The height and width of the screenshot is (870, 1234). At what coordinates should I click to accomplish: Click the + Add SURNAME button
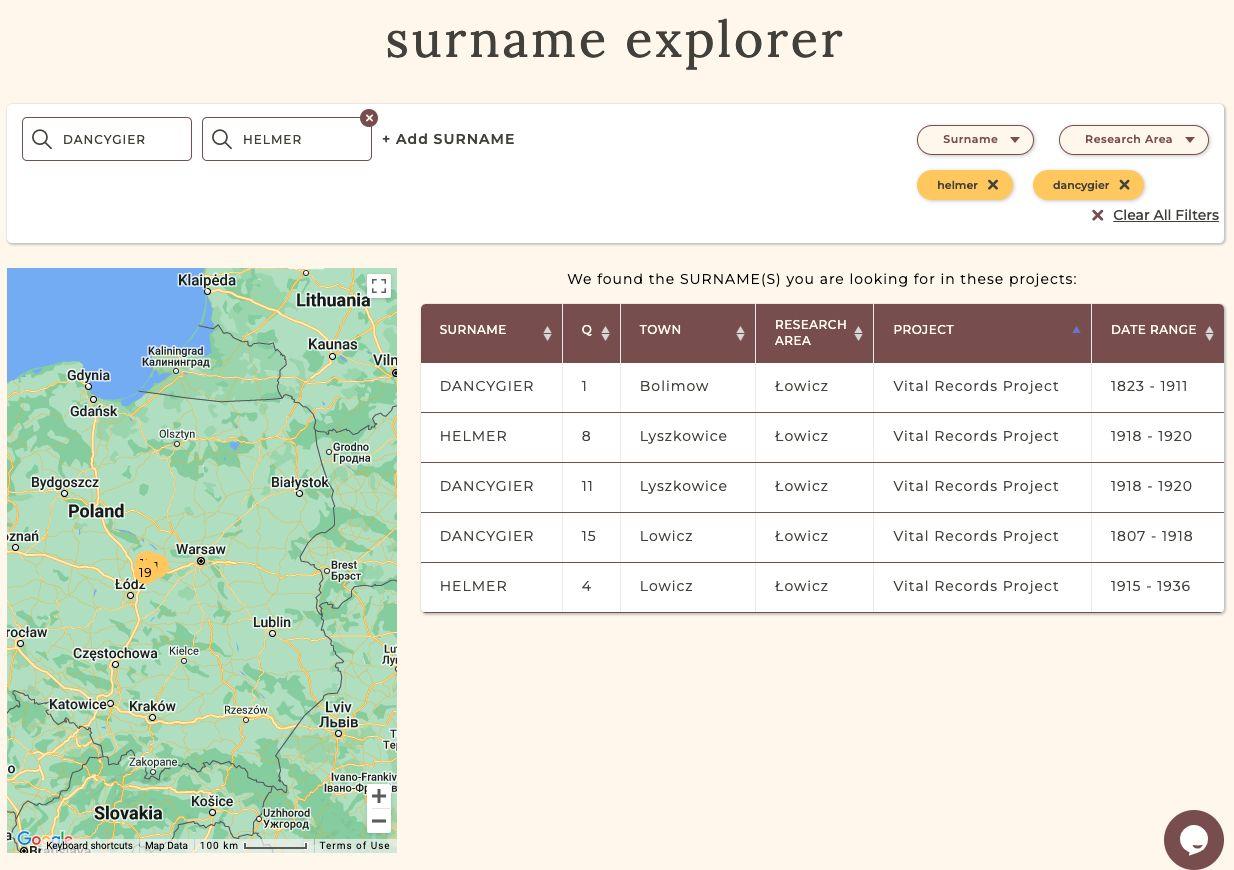[x=448, y=140]
